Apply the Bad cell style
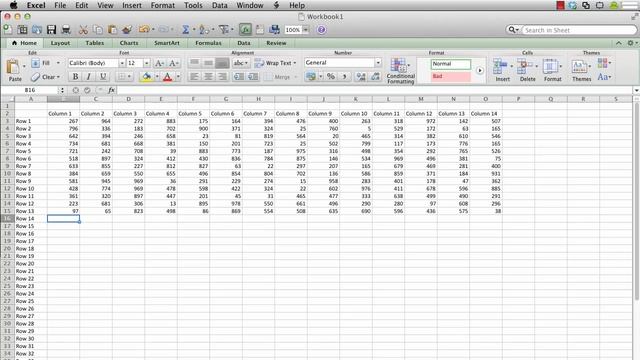This screenshot has height=360, width=640. point(451,76)
